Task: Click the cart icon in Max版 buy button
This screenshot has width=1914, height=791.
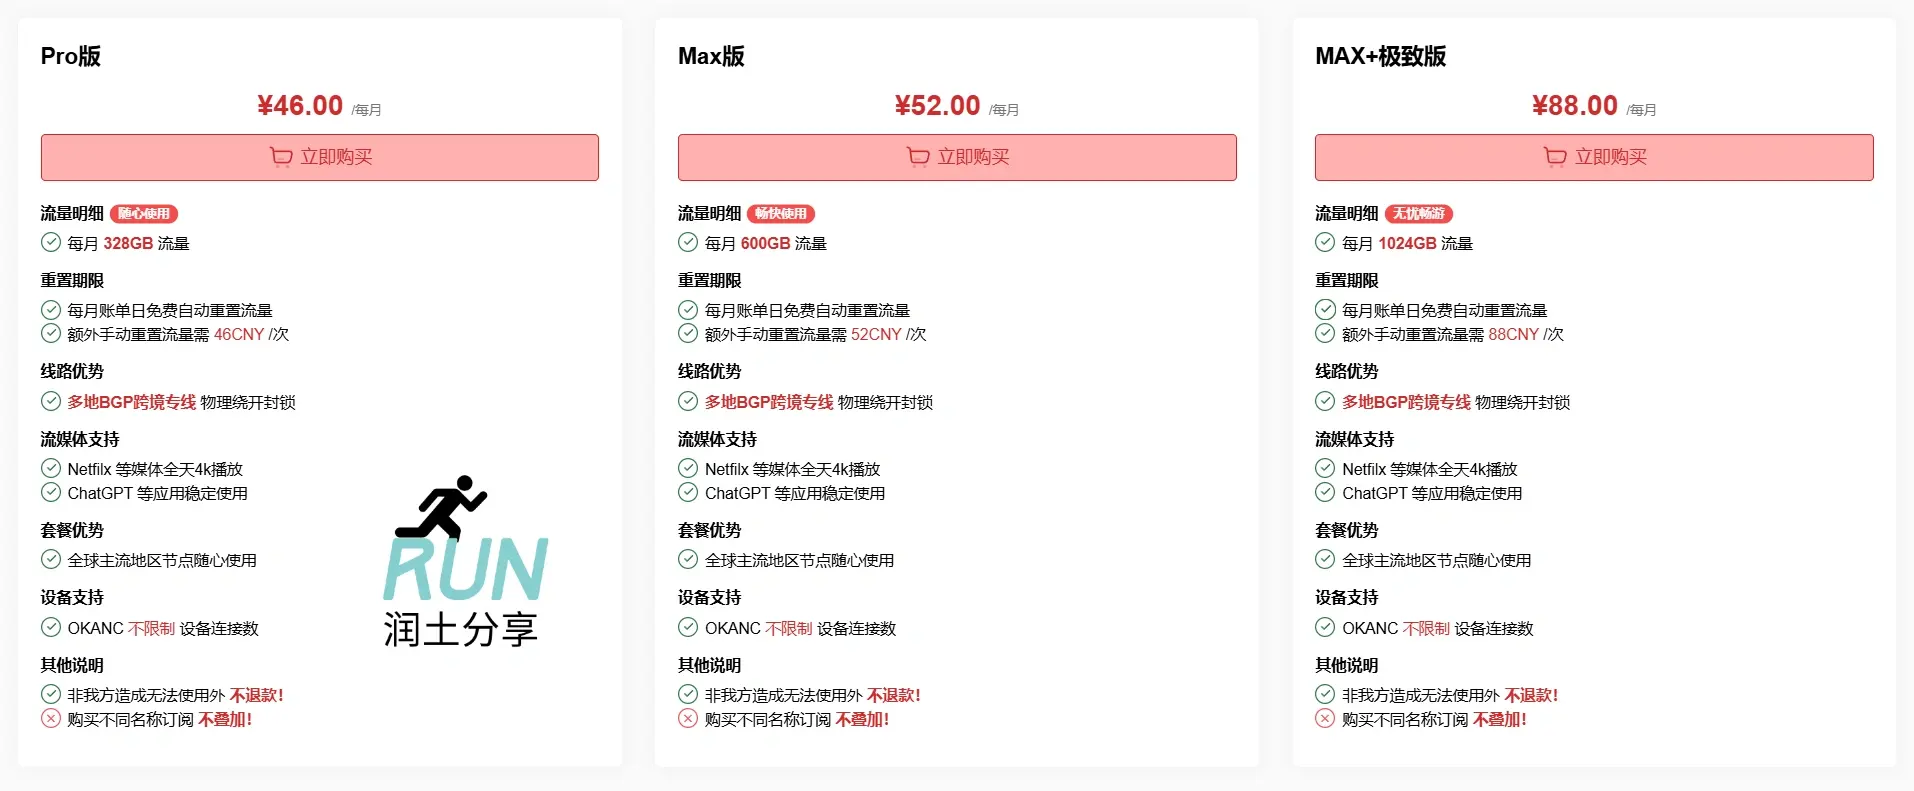Action: click(x=918, y=157)
